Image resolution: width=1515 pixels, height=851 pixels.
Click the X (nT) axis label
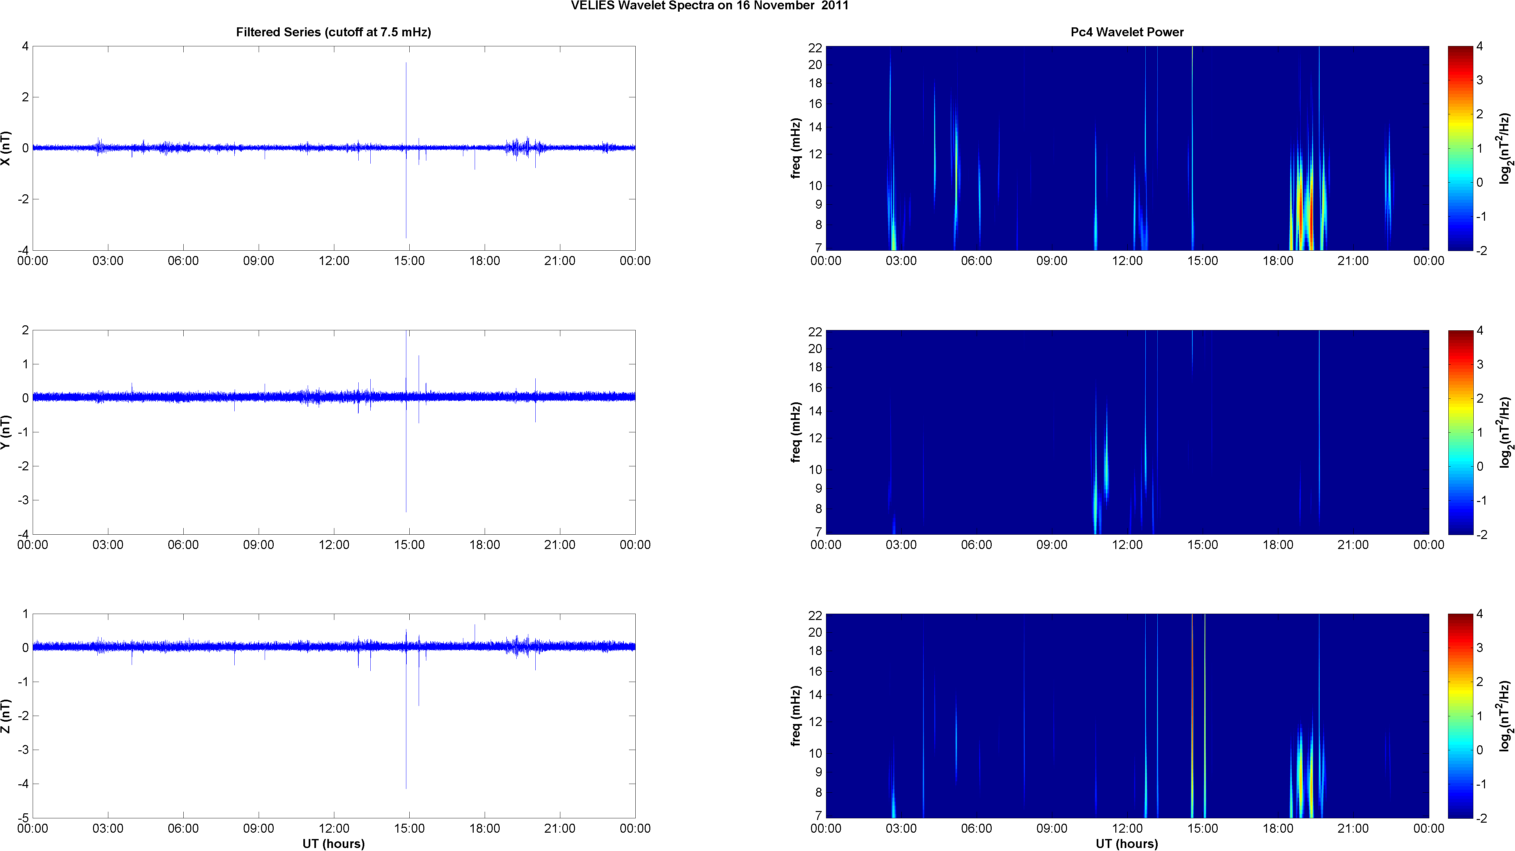pyautogui.click(x=7, y=148)
